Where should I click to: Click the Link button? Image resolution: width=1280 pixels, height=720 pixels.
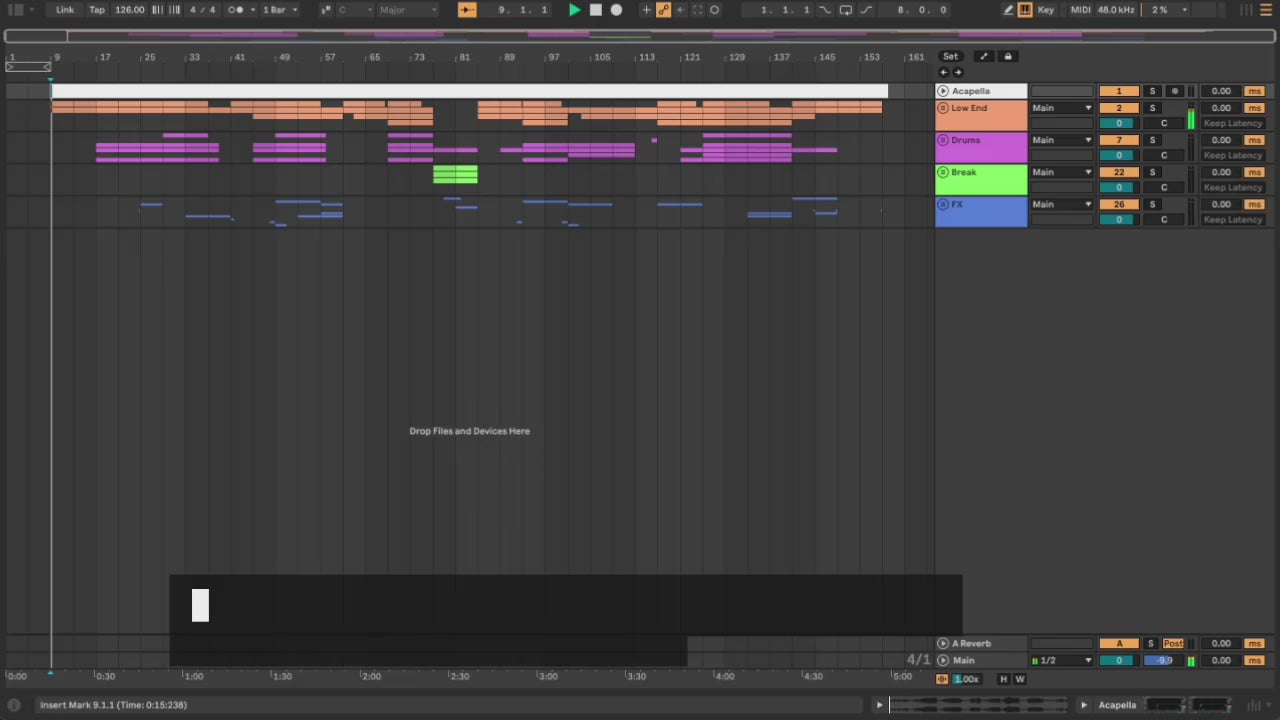65,10
